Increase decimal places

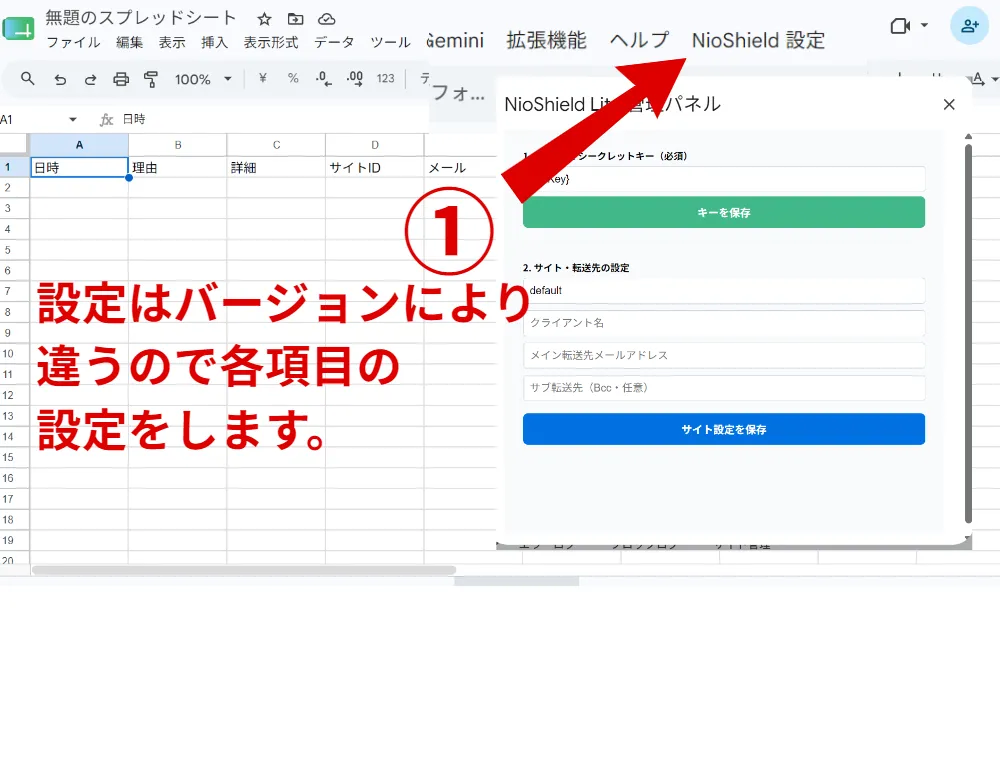355,78
